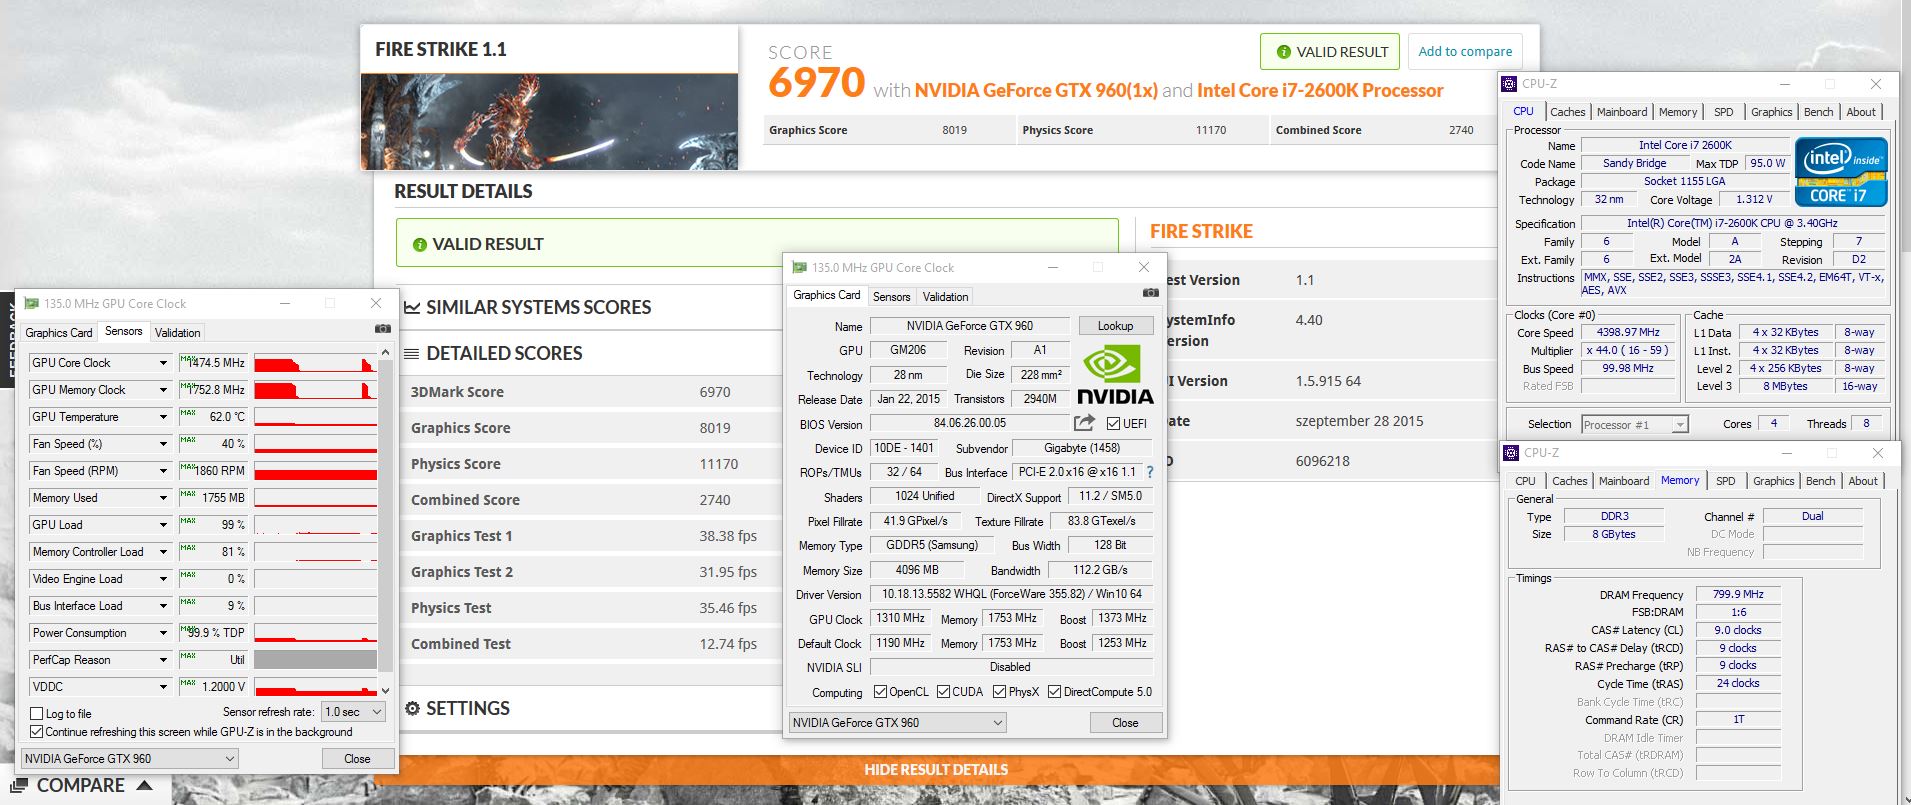This screenshot has width=1911, height=805.
Task: Close the GPU-Z Sensors window with the X
Action: click(376, 303)
